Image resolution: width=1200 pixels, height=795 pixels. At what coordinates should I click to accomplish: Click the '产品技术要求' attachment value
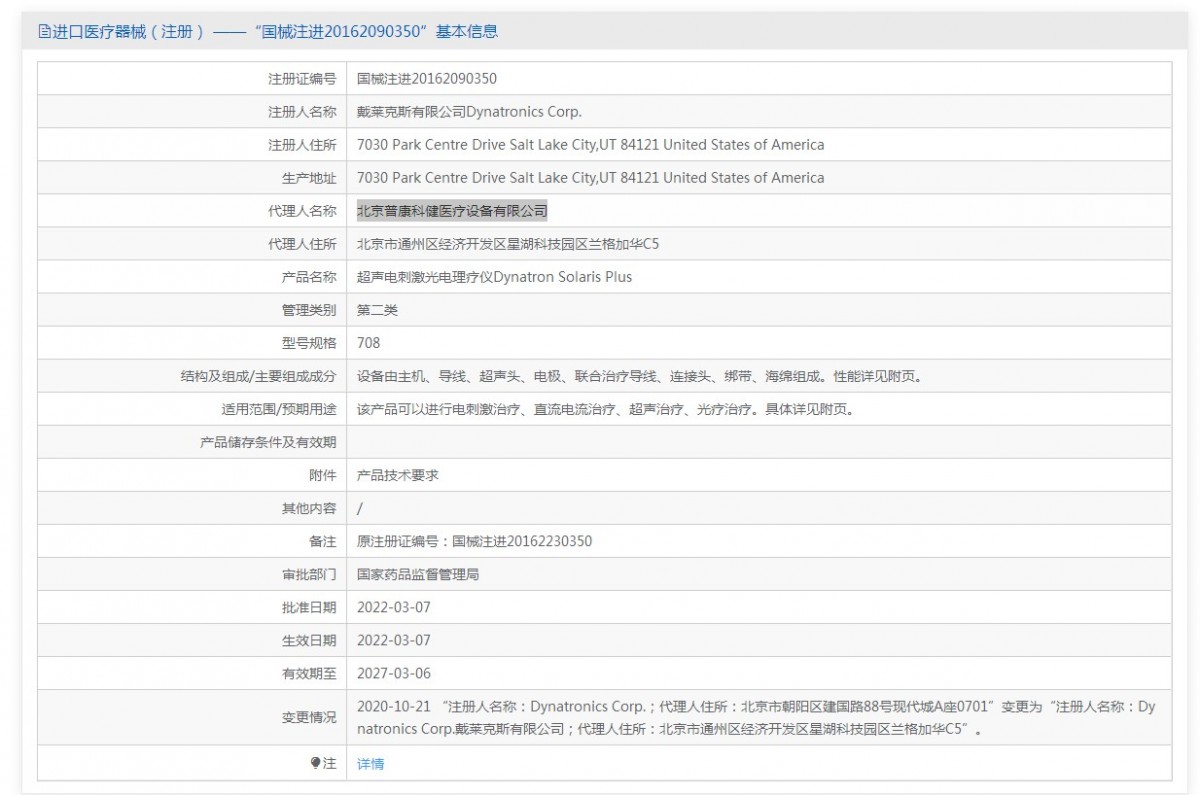coord(397,475)
